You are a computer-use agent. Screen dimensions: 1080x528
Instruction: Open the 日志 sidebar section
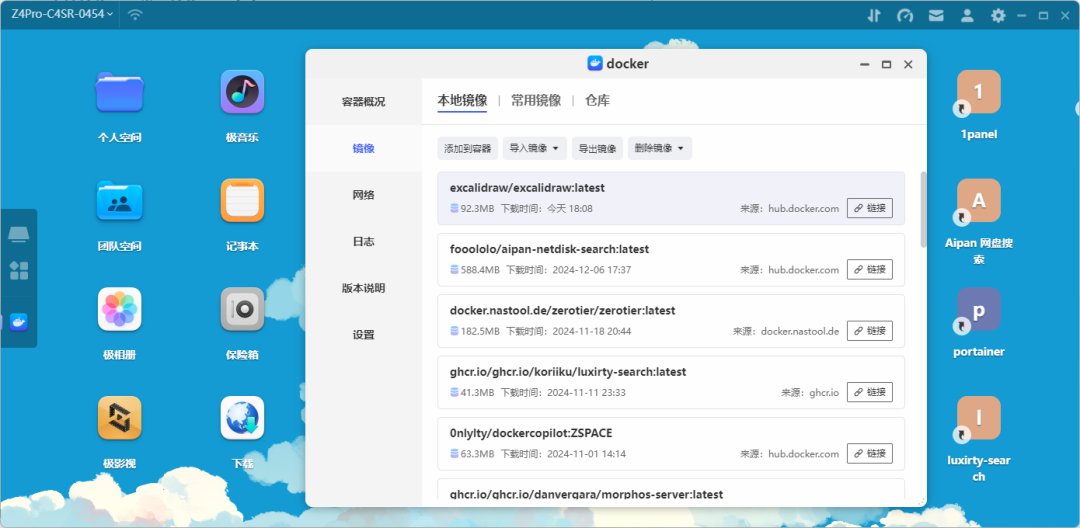click(364, 242)
